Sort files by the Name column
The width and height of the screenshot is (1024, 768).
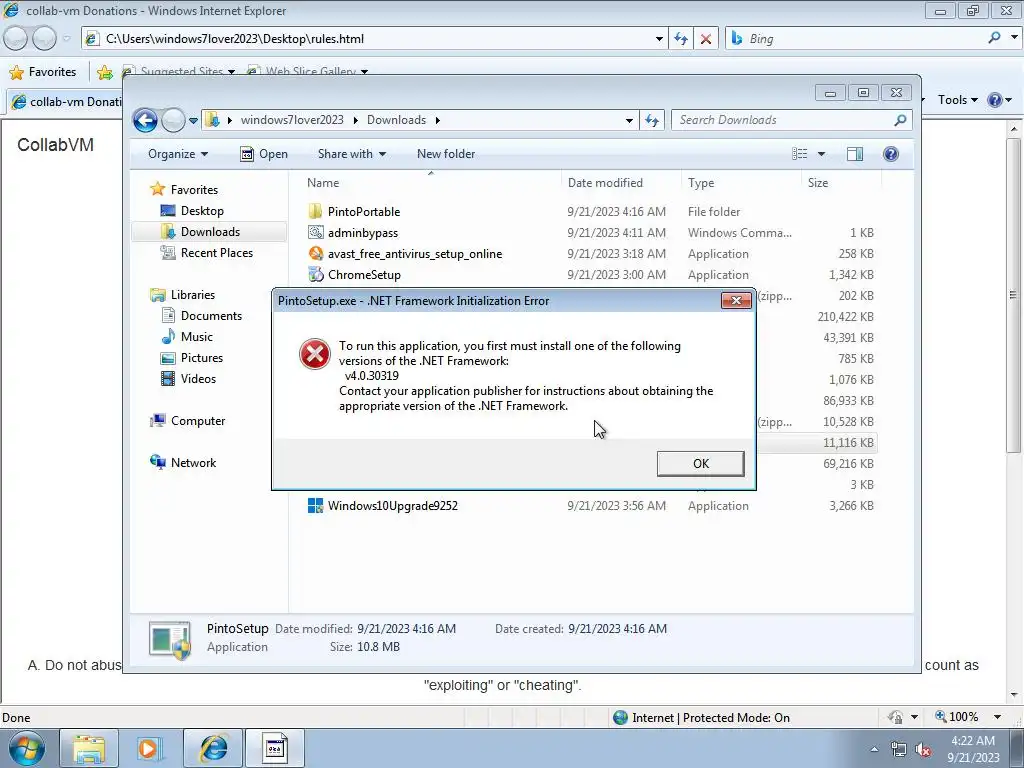431,183
